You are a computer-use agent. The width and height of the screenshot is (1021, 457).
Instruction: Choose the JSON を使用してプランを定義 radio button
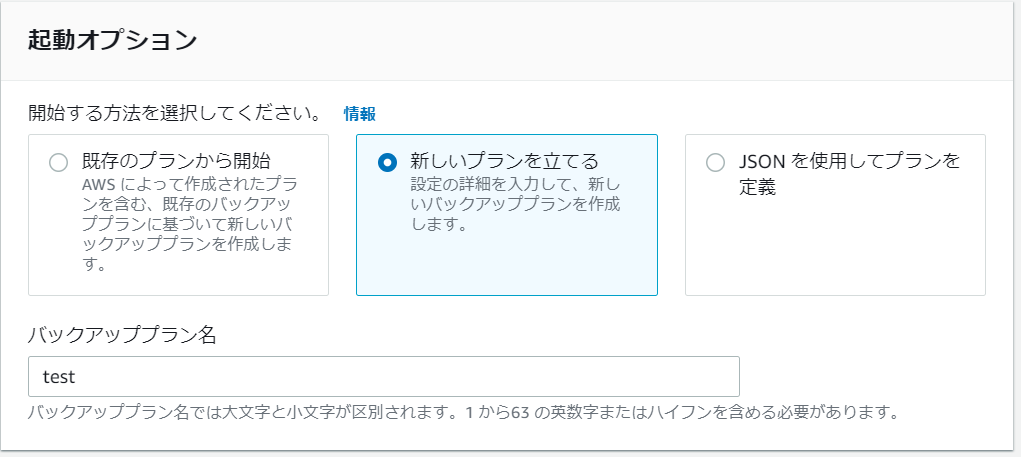(716, 163)
